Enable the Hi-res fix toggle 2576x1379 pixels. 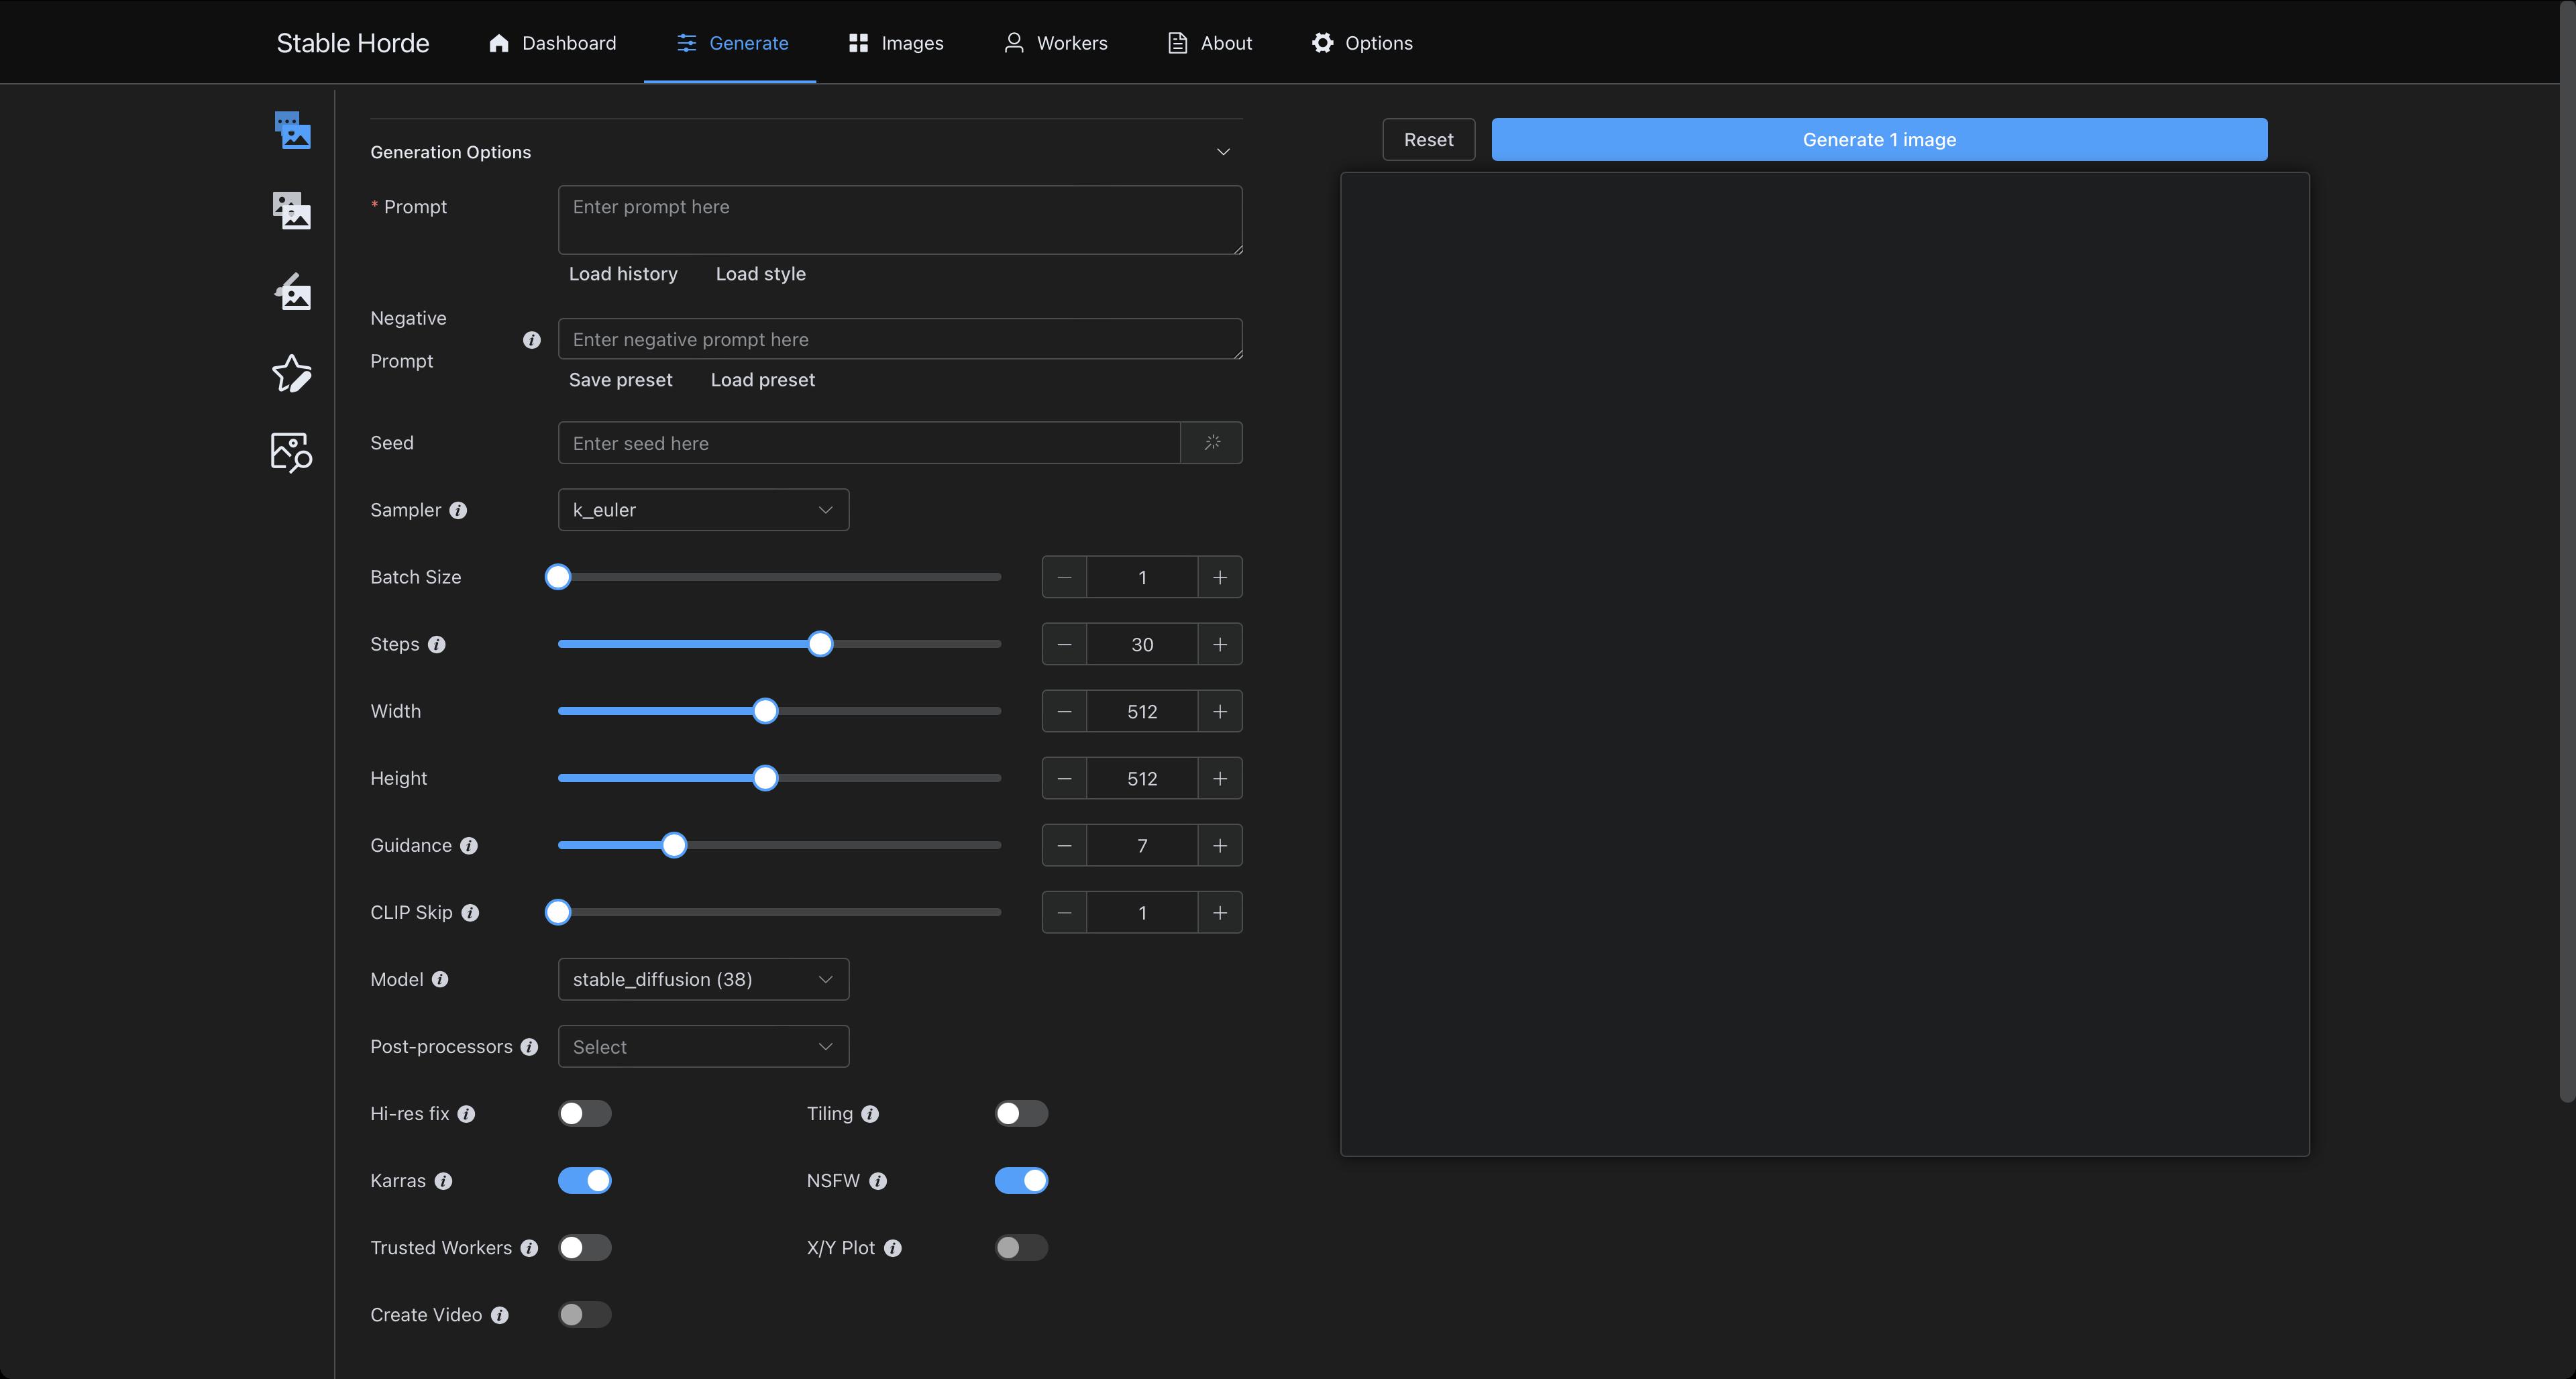pos(585,1114)
